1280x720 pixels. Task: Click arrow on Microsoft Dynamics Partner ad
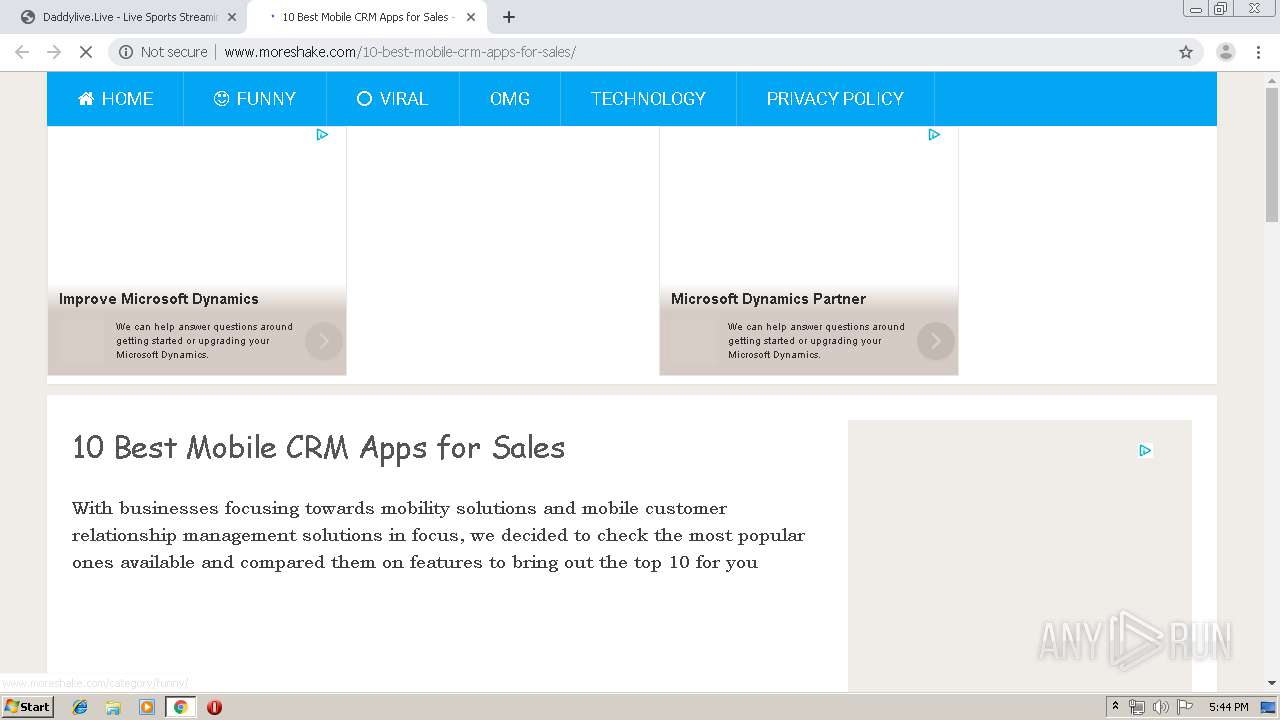pos(936,341)
